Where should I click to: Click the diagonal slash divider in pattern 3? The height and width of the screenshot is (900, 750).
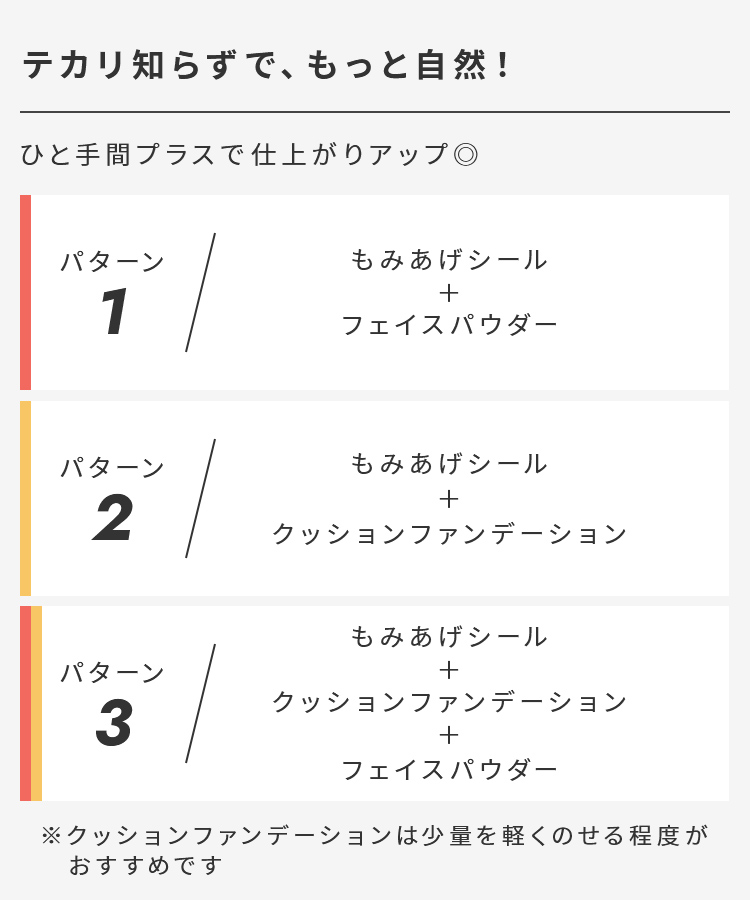tap(200, 703)
